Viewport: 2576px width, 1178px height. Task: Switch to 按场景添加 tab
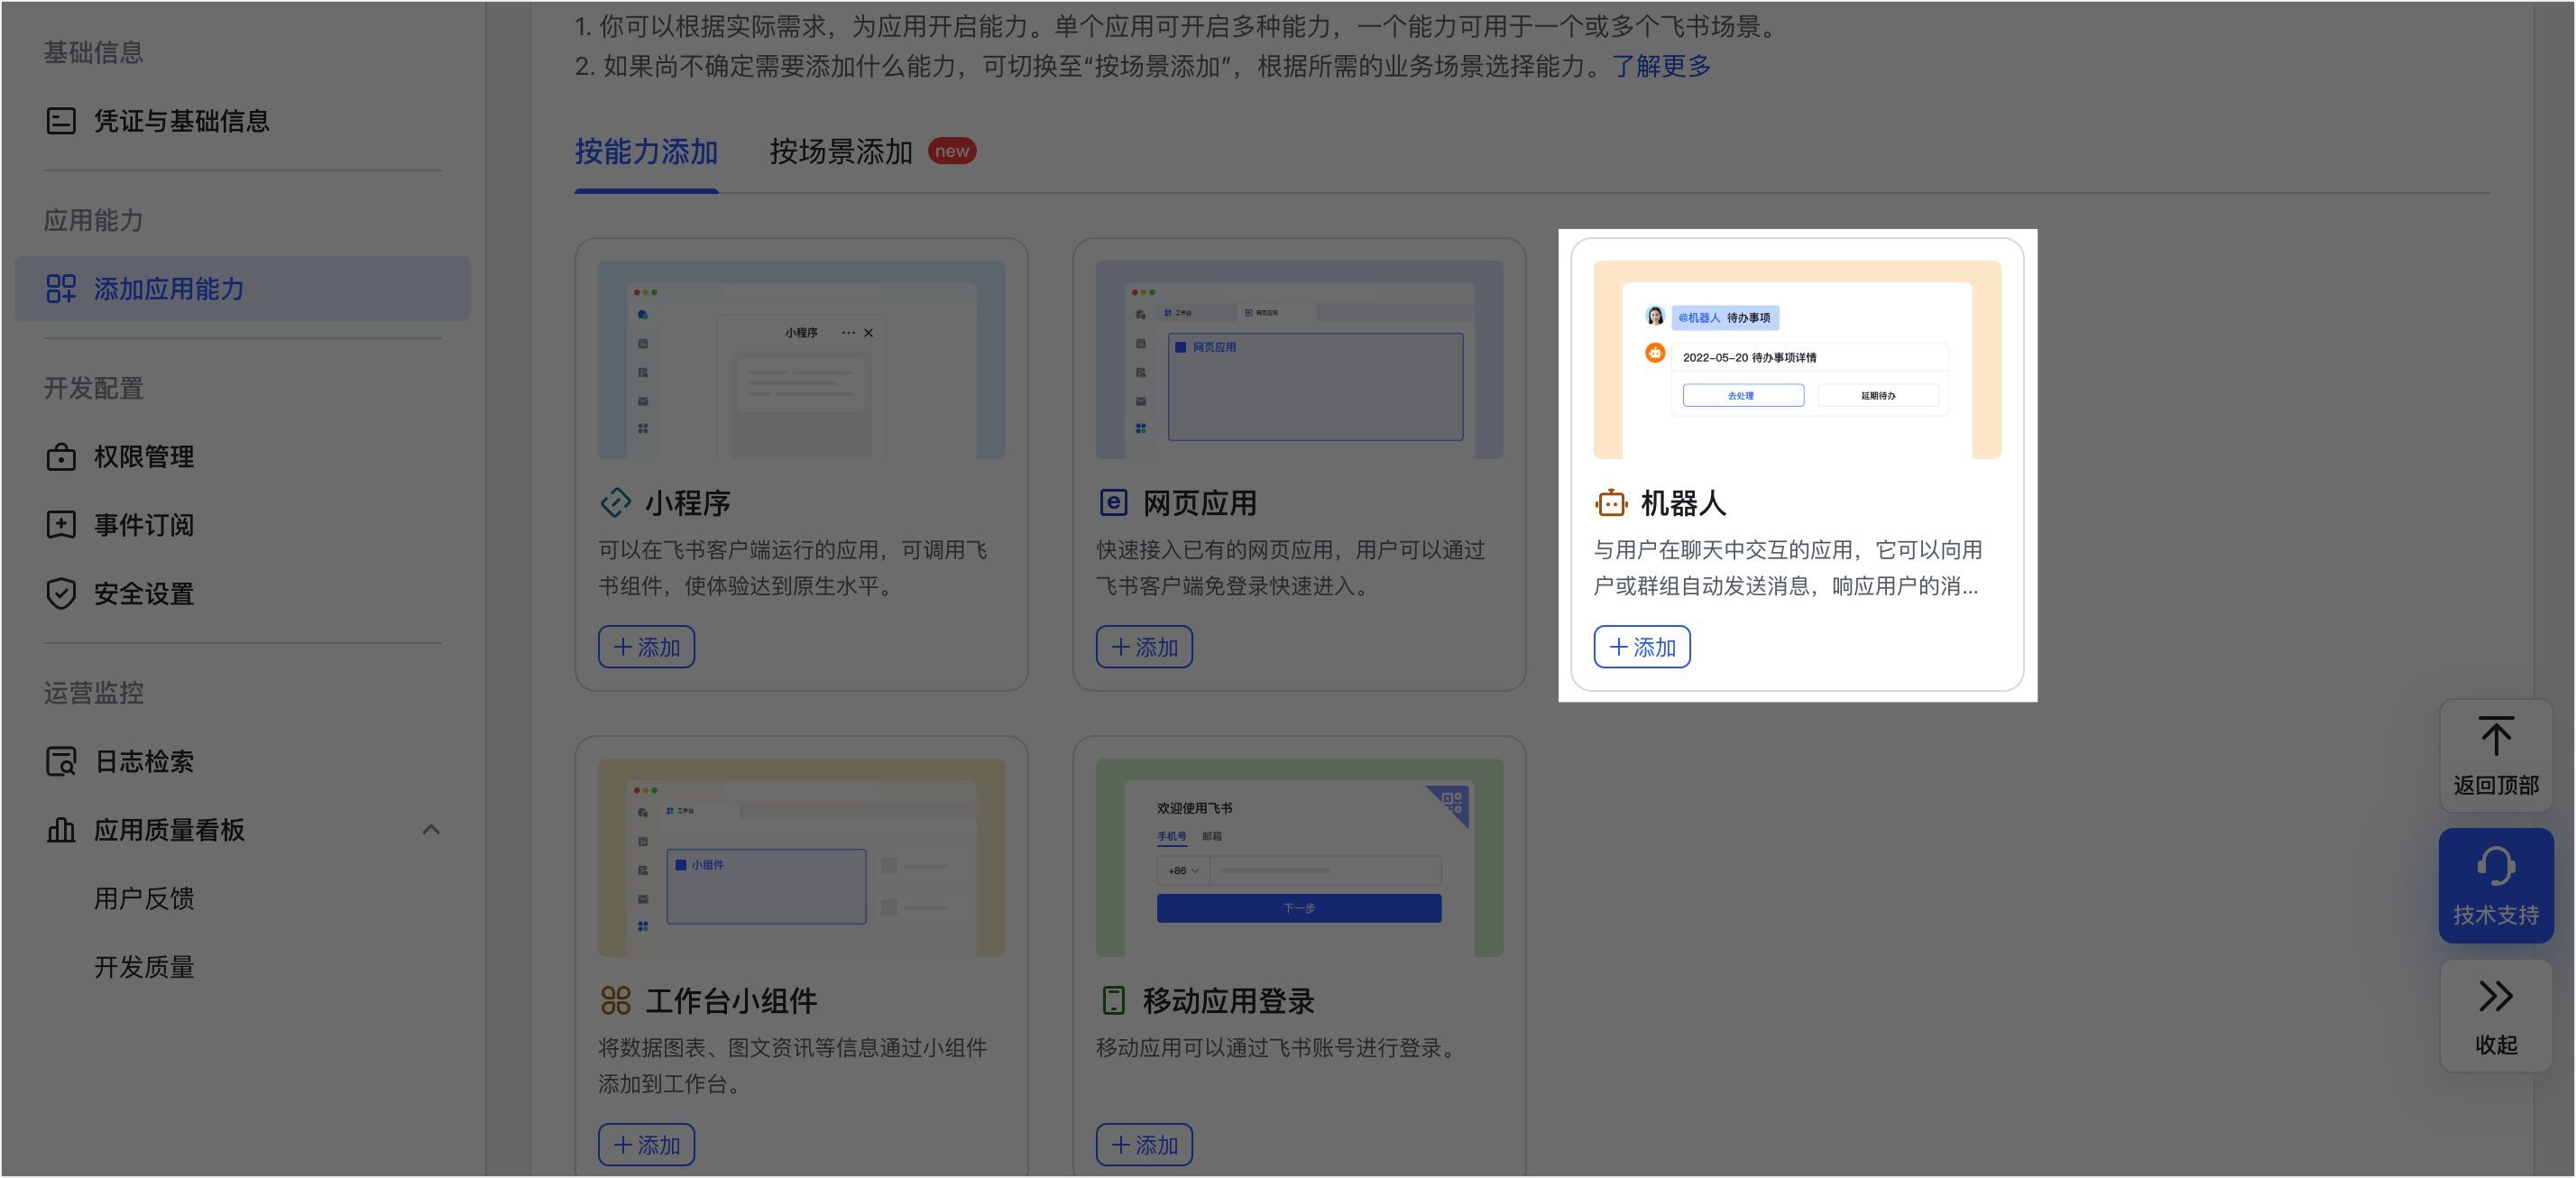pos(840,152)
